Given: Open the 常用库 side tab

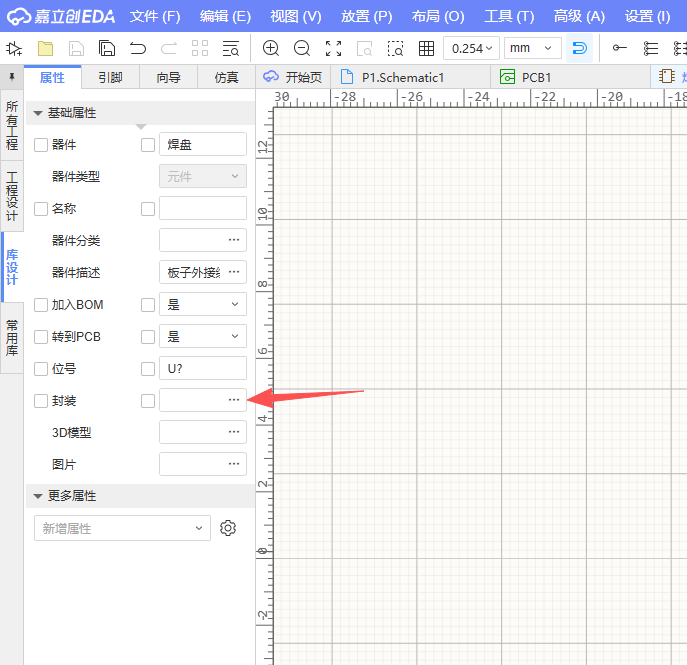Looking at the screenshot, I should (x=12, y=338).
